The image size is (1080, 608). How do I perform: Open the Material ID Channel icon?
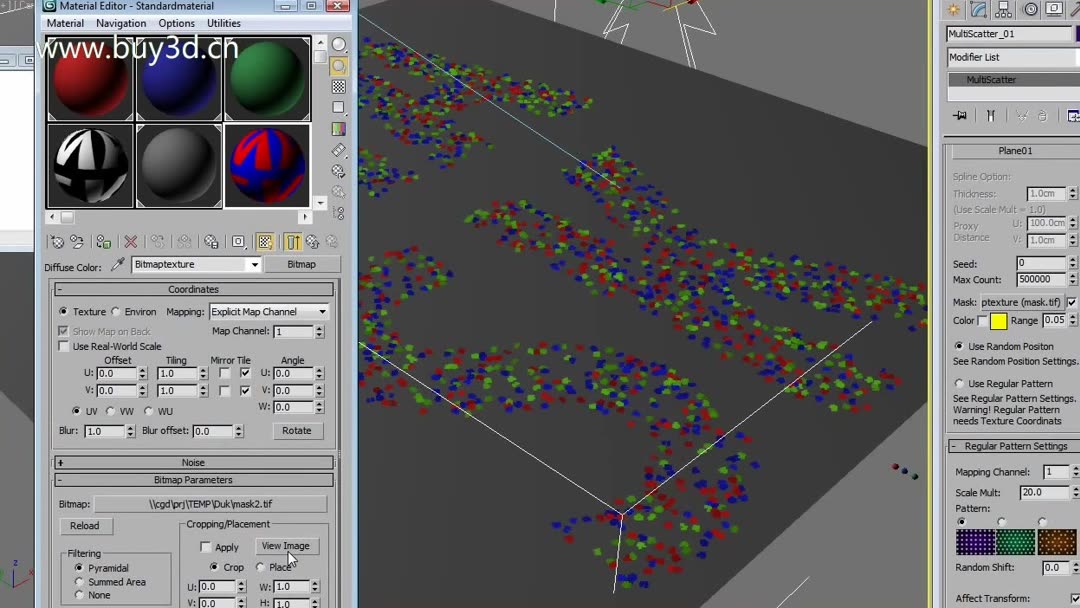tap(238, 241)
